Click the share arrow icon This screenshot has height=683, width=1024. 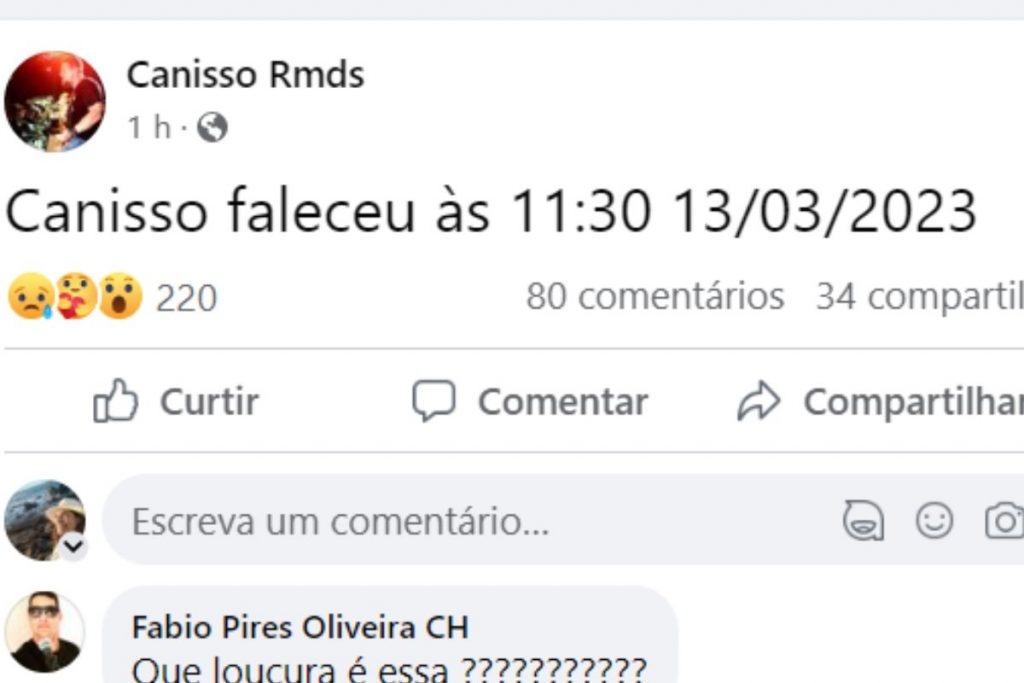[x=758, y=401]
